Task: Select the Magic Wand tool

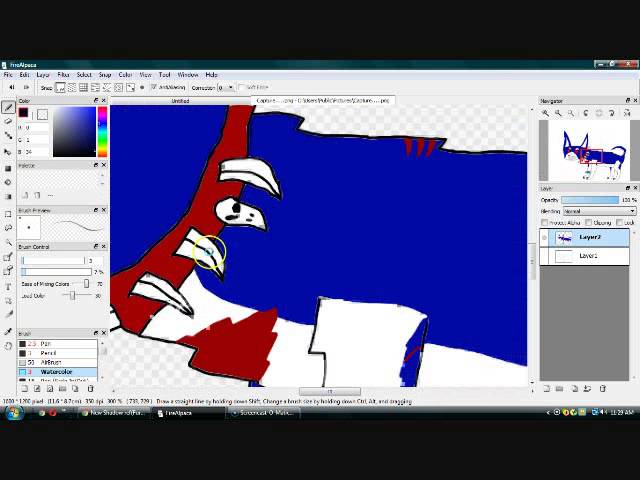Action: [x=8, y=242]
